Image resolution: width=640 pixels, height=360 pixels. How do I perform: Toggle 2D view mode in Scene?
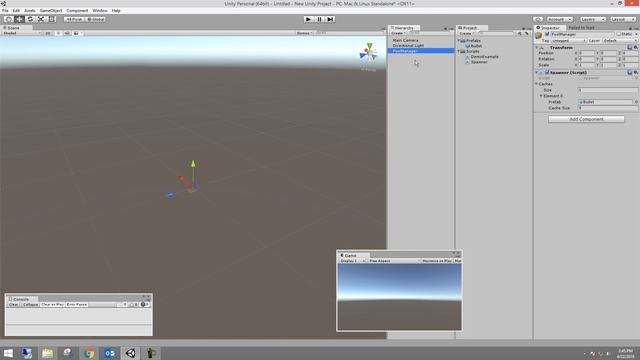pos(48,33)
